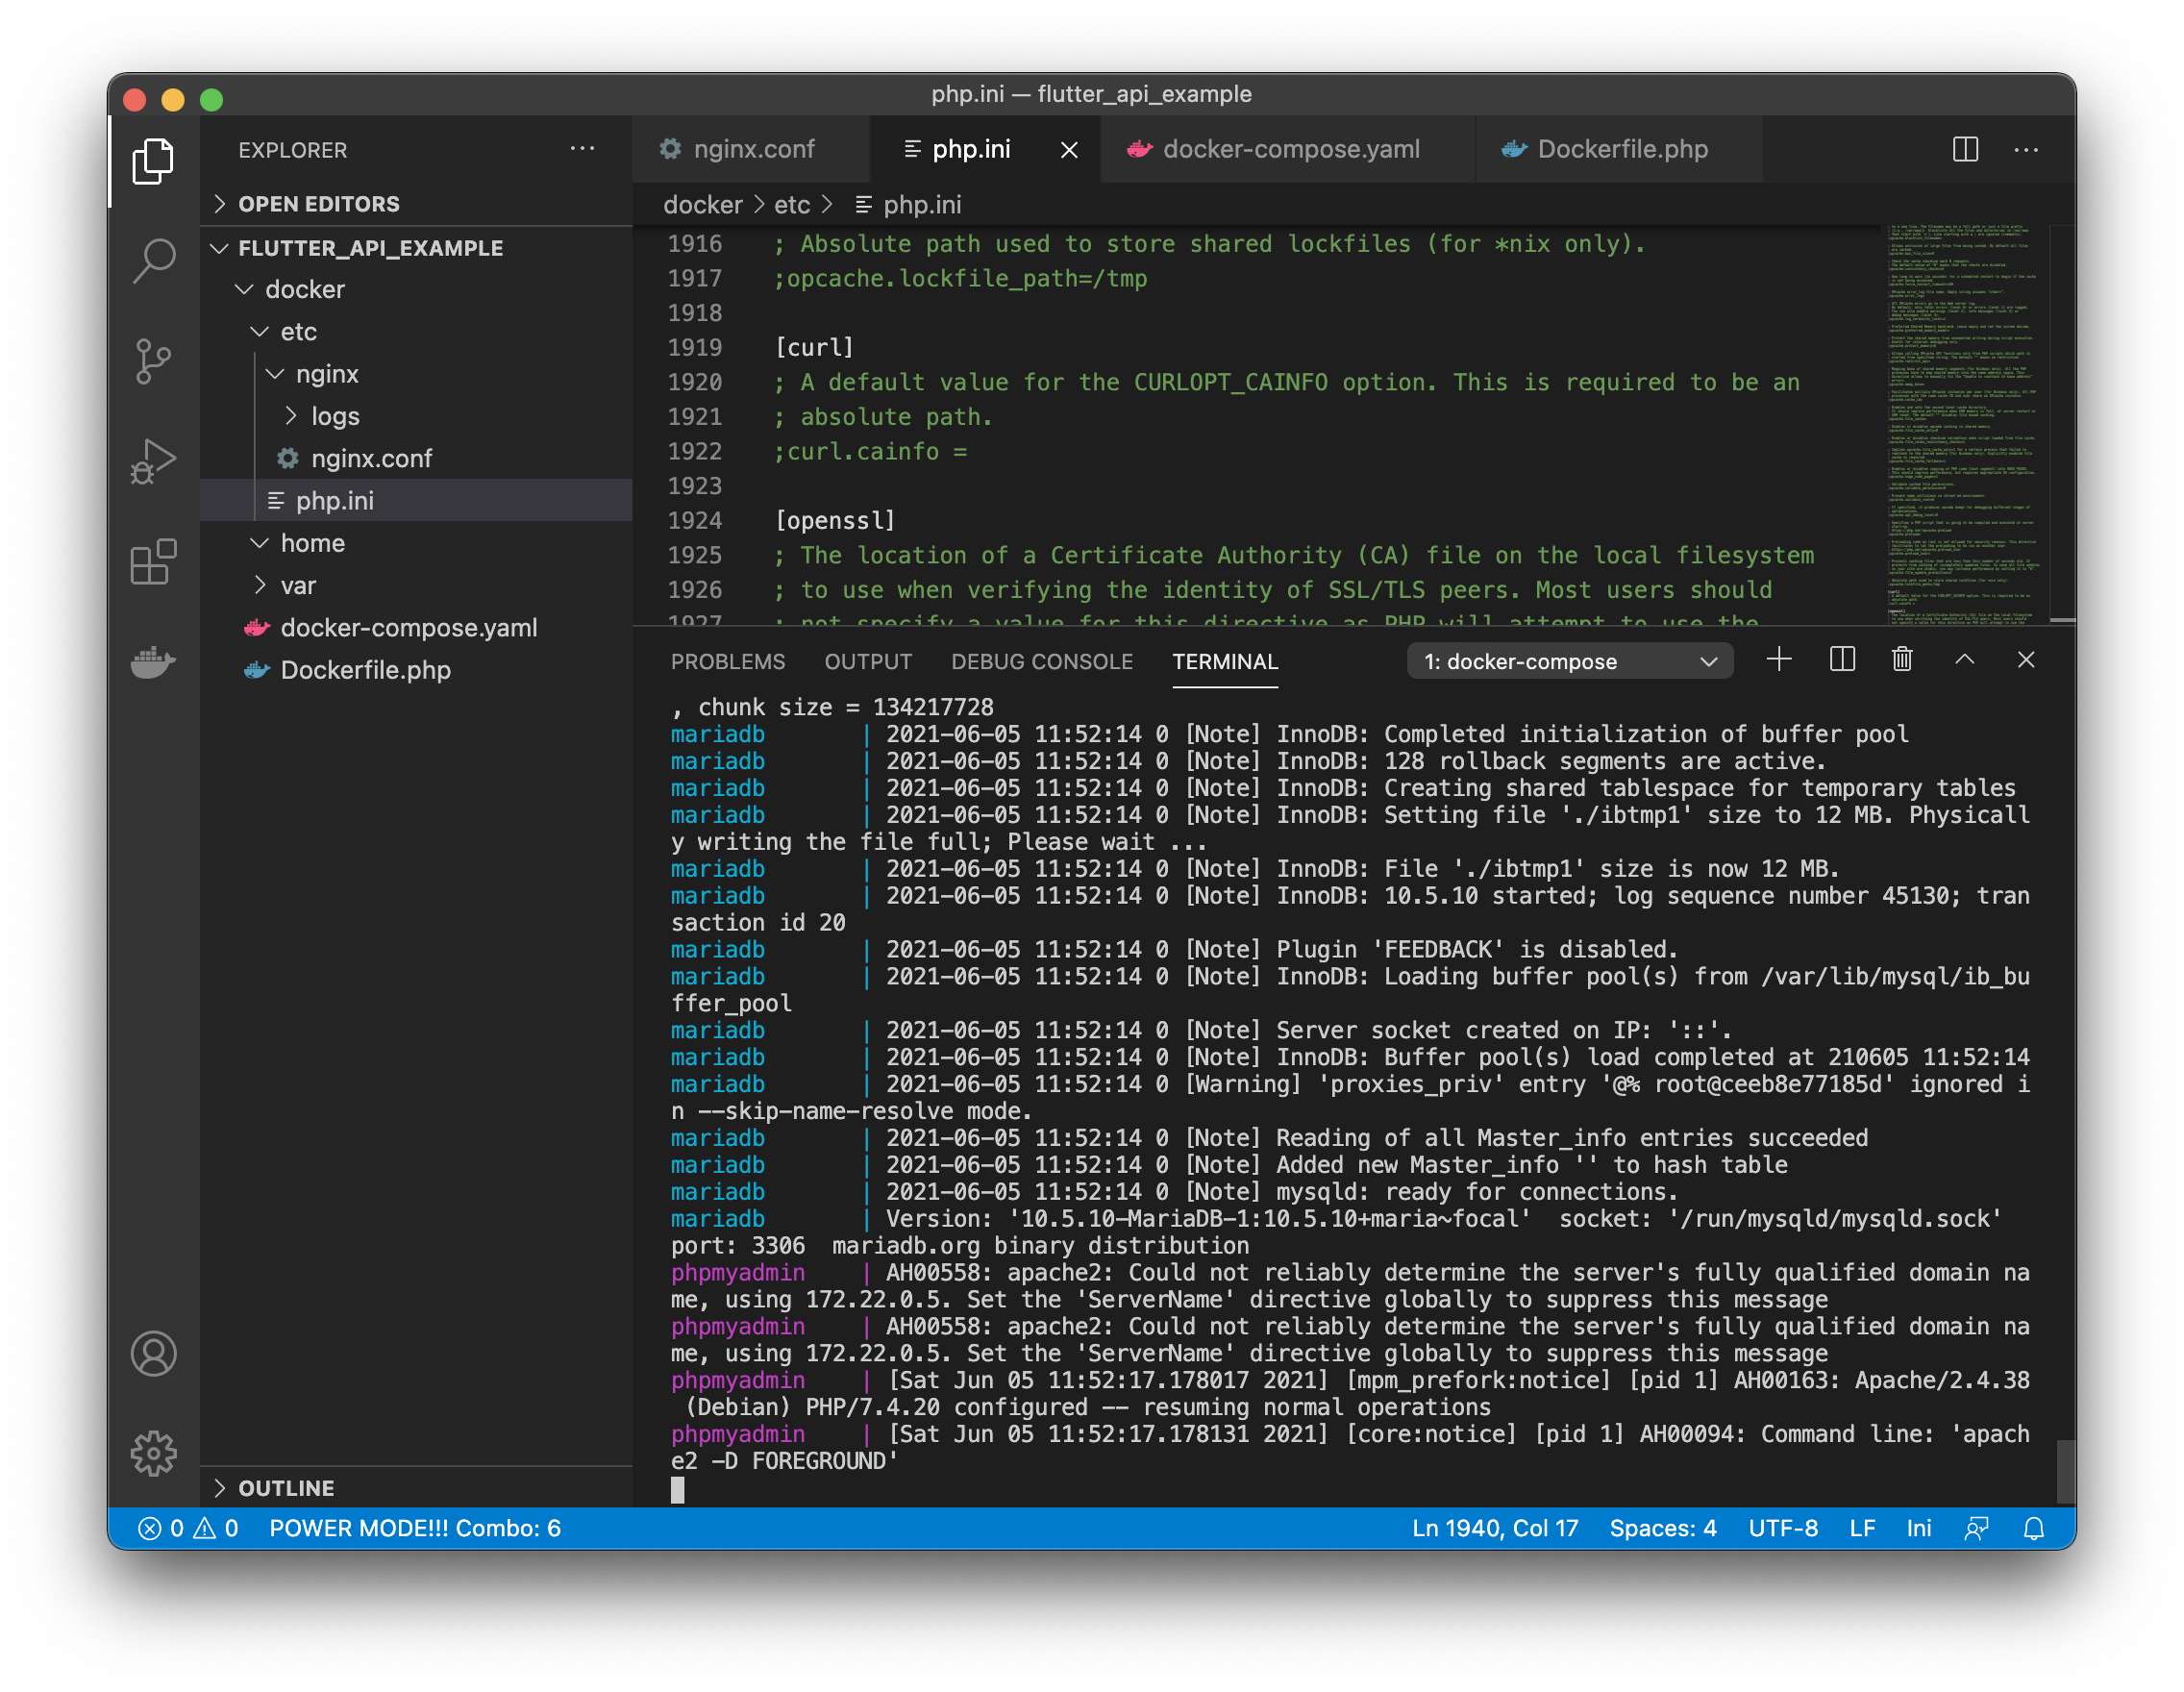Open the docker-compose terminal selector dropdown

(x=1569, y=661)
